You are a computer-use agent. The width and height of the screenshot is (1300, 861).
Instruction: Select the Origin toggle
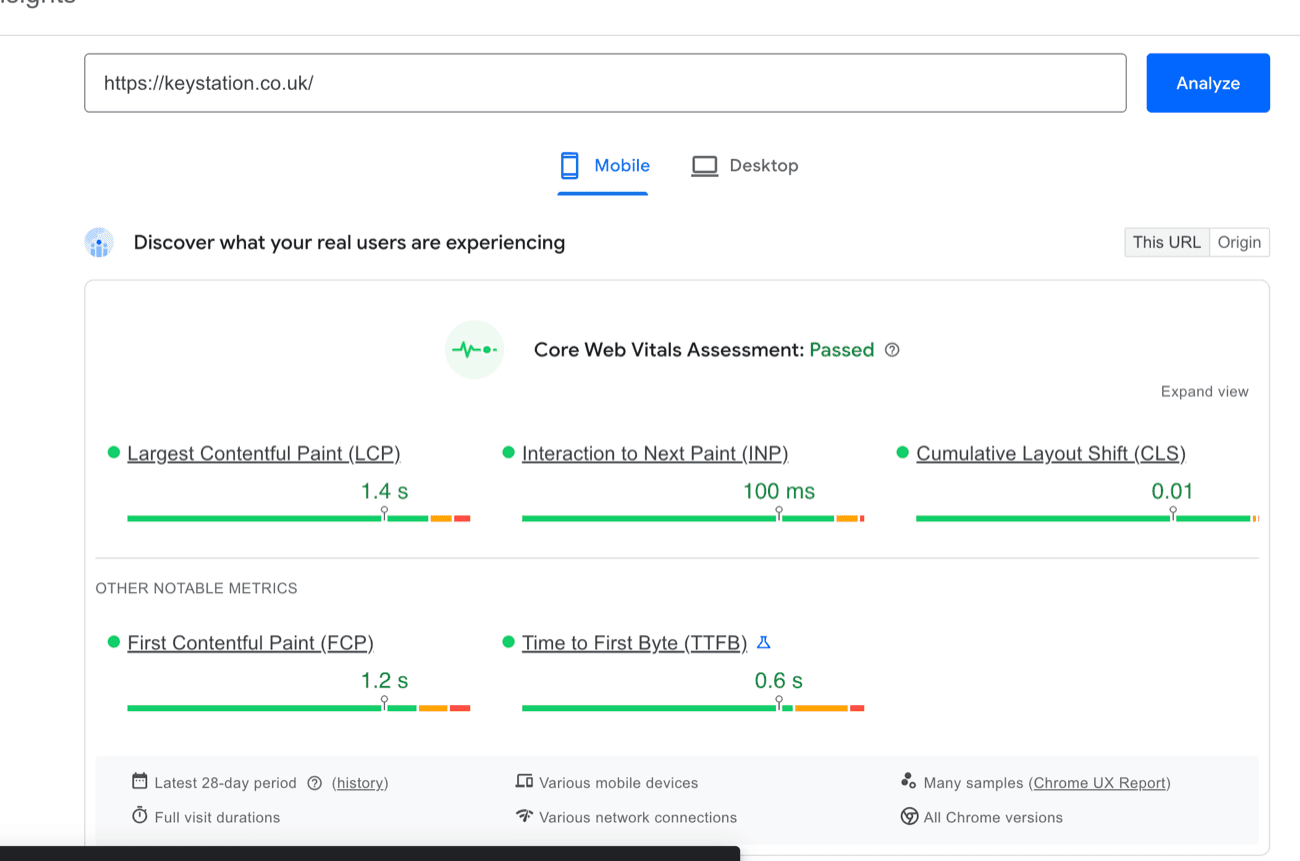click(x=1239, y=242)
